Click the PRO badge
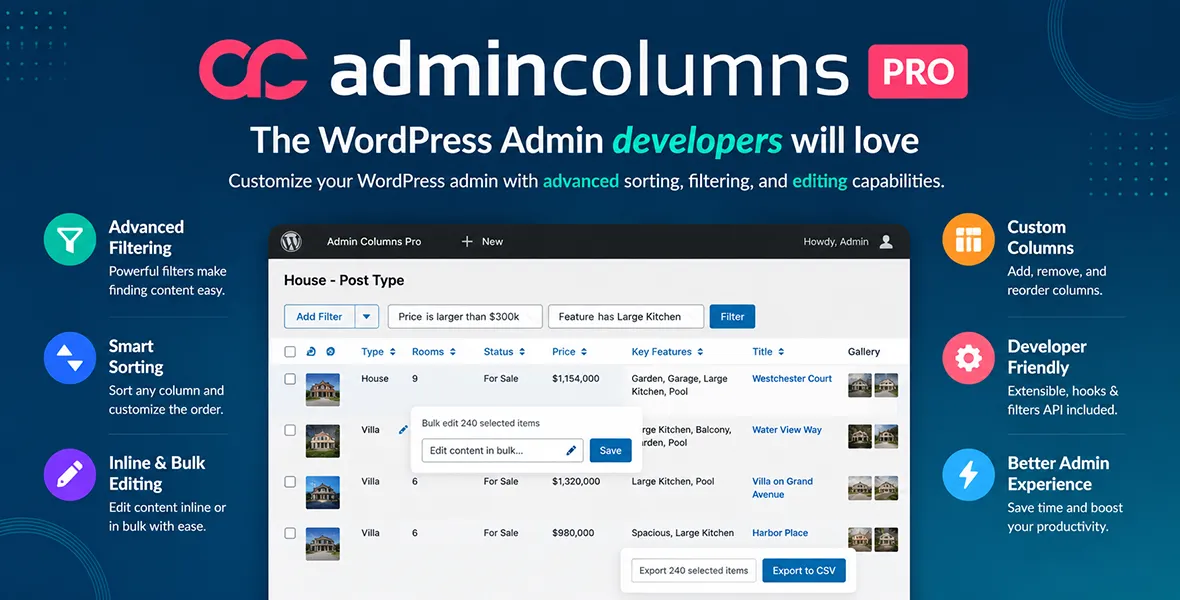1180x600 pixels. (x=918, y=72)
